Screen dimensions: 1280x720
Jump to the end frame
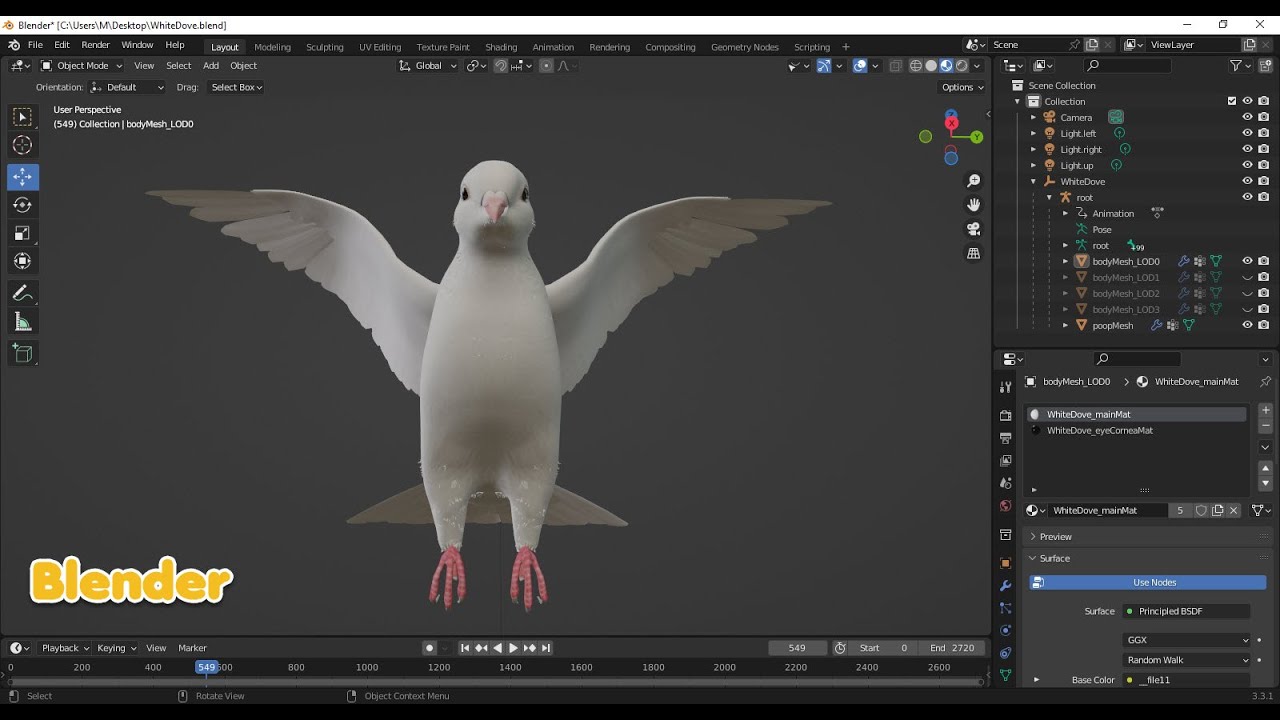(546, 648)
